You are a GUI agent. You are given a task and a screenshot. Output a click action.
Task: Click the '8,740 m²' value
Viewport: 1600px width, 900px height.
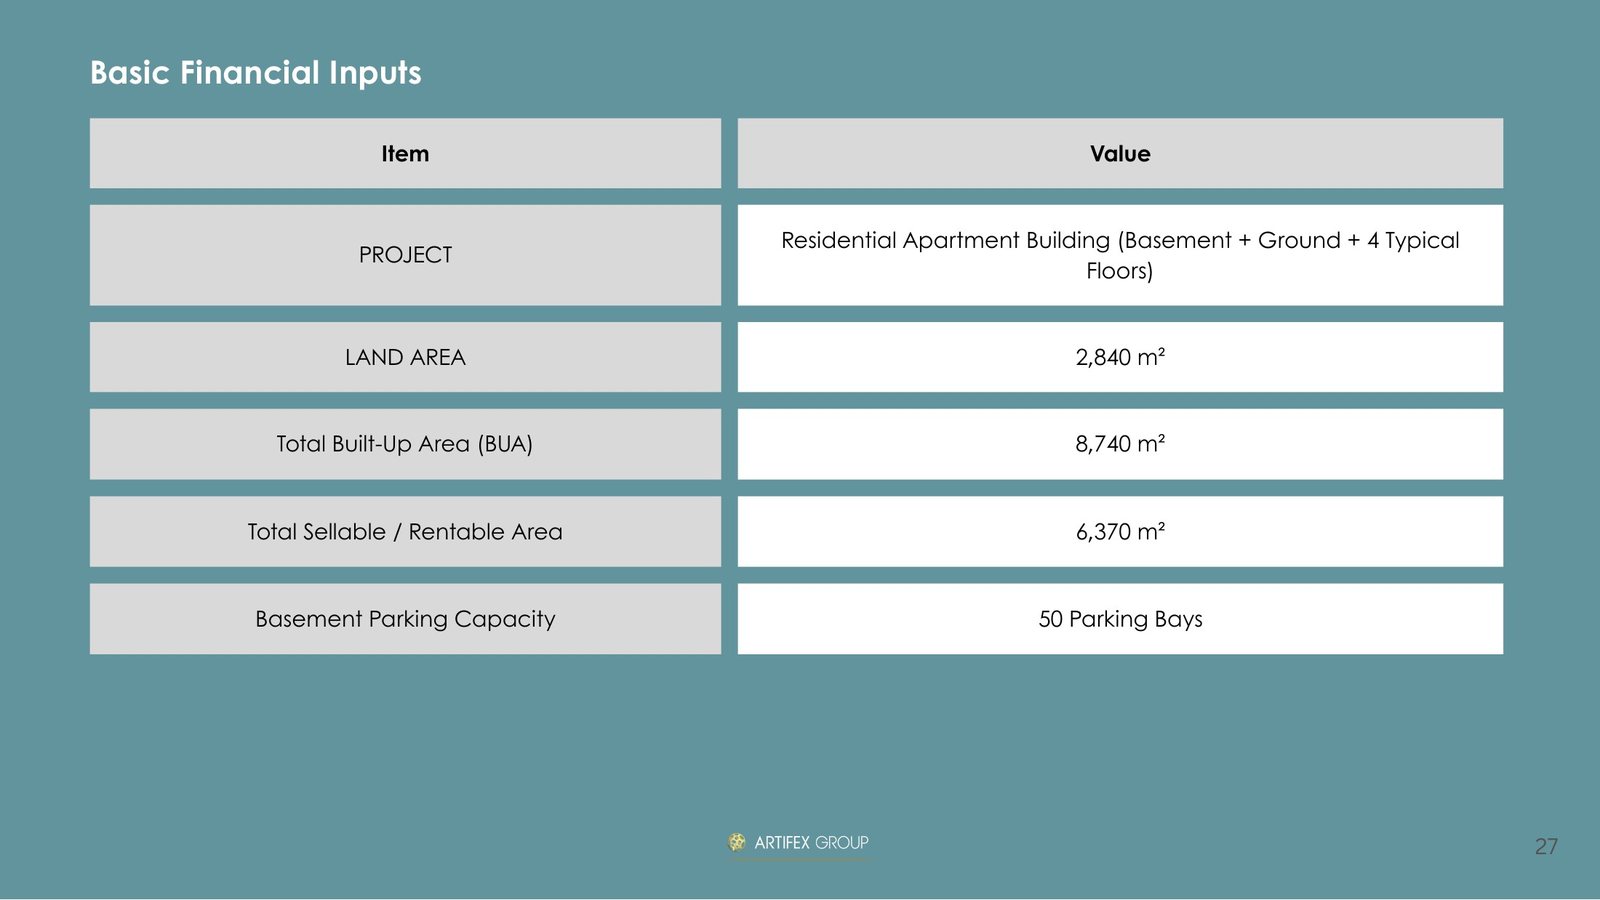pos(1120,444)
